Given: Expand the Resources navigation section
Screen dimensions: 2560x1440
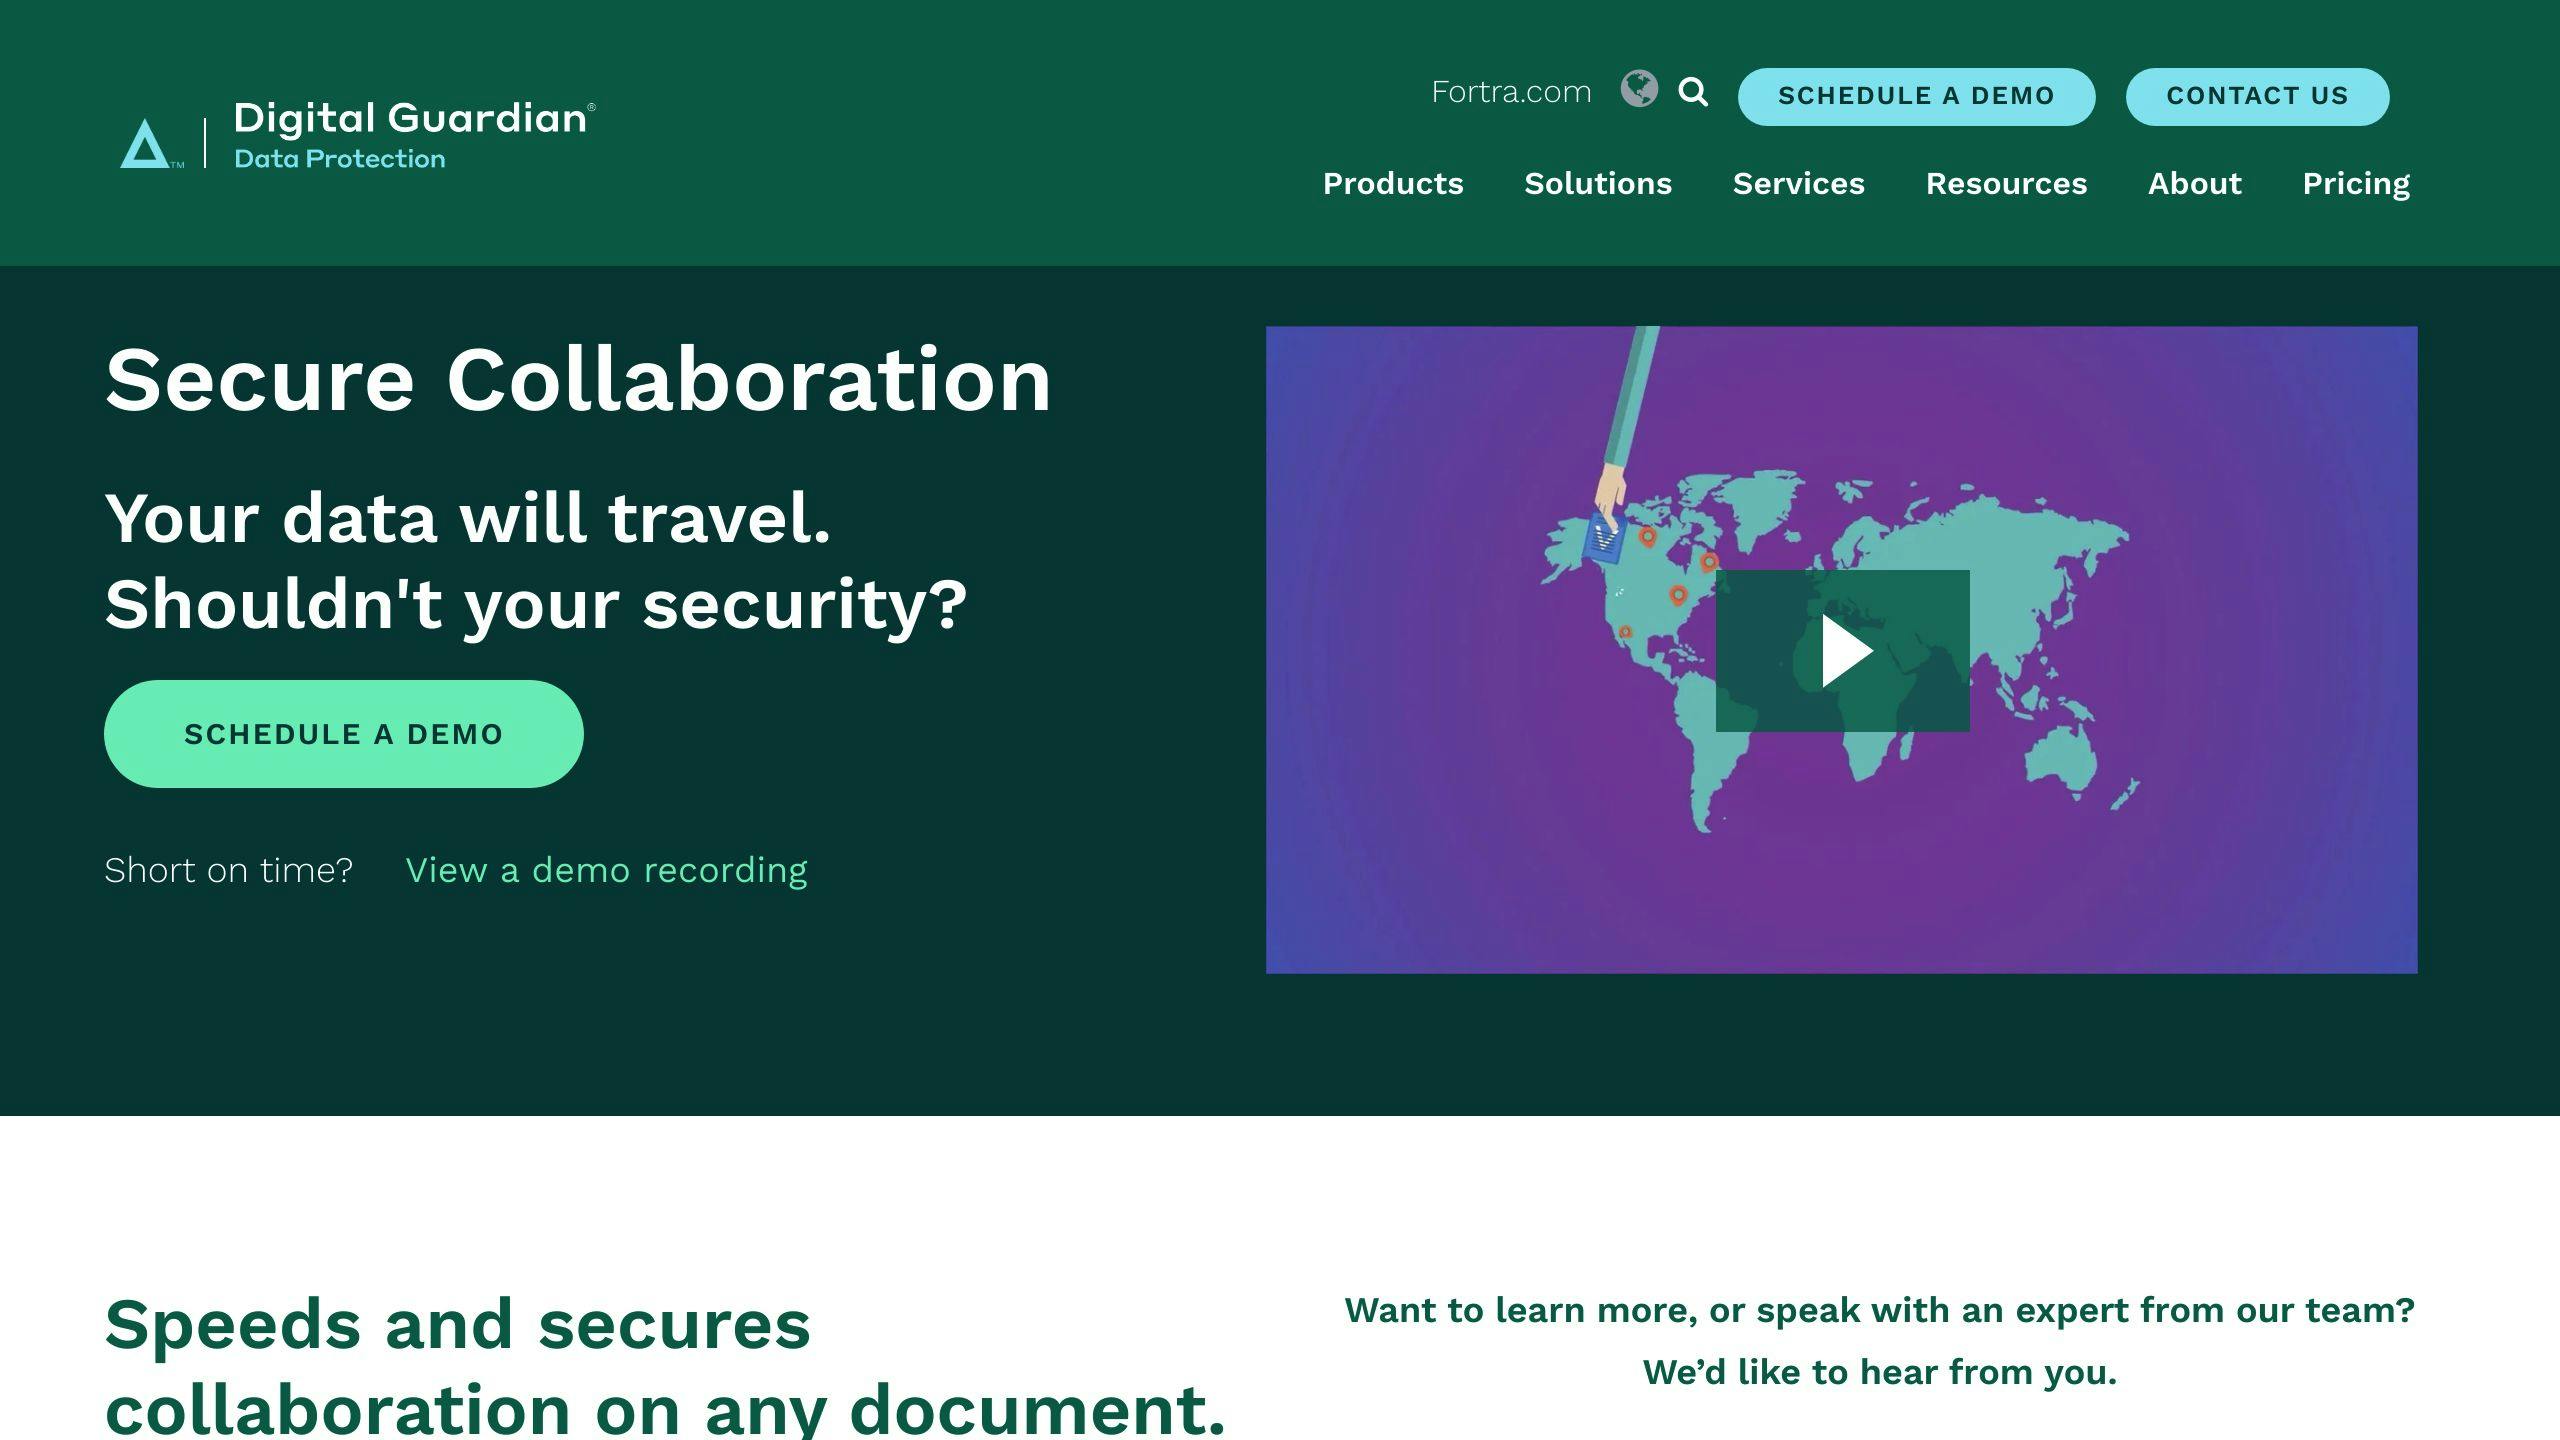Looking at the screenshot, I should click(x=2006, y=183).
